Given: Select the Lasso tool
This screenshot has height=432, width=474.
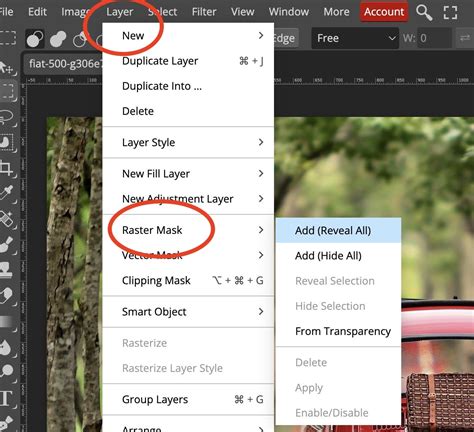Looking at the screenshot, I should (x=7, y=117).
